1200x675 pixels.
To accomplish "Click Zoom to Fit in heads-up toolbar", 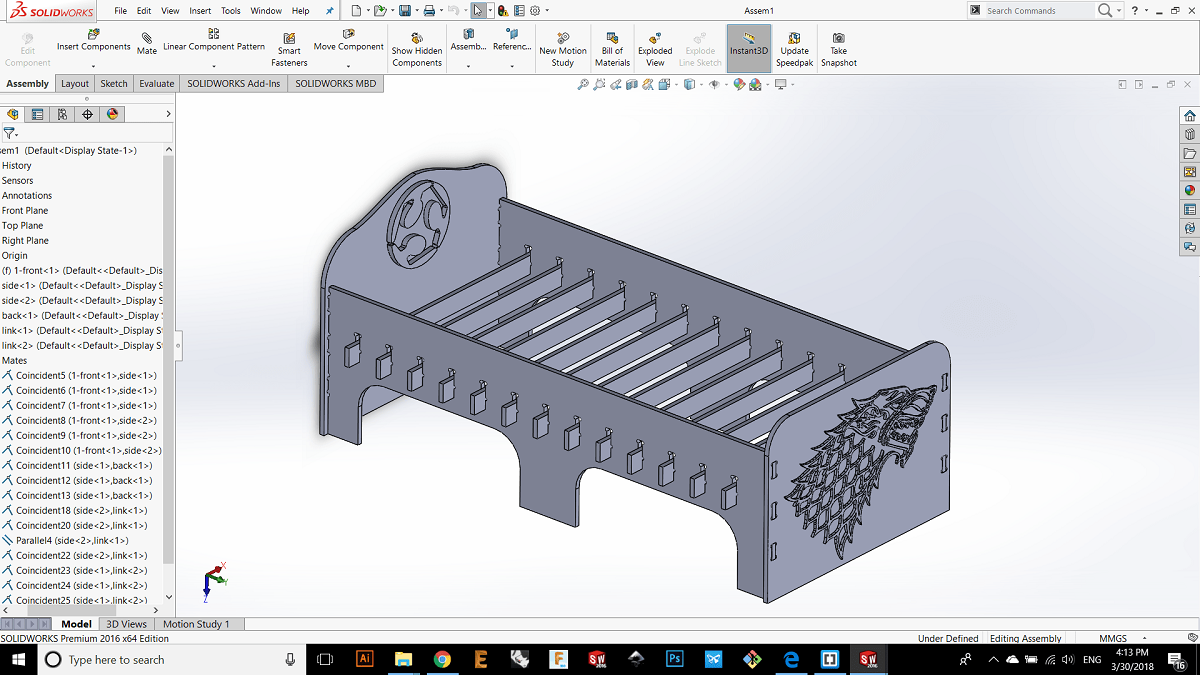I will [583, 85].
